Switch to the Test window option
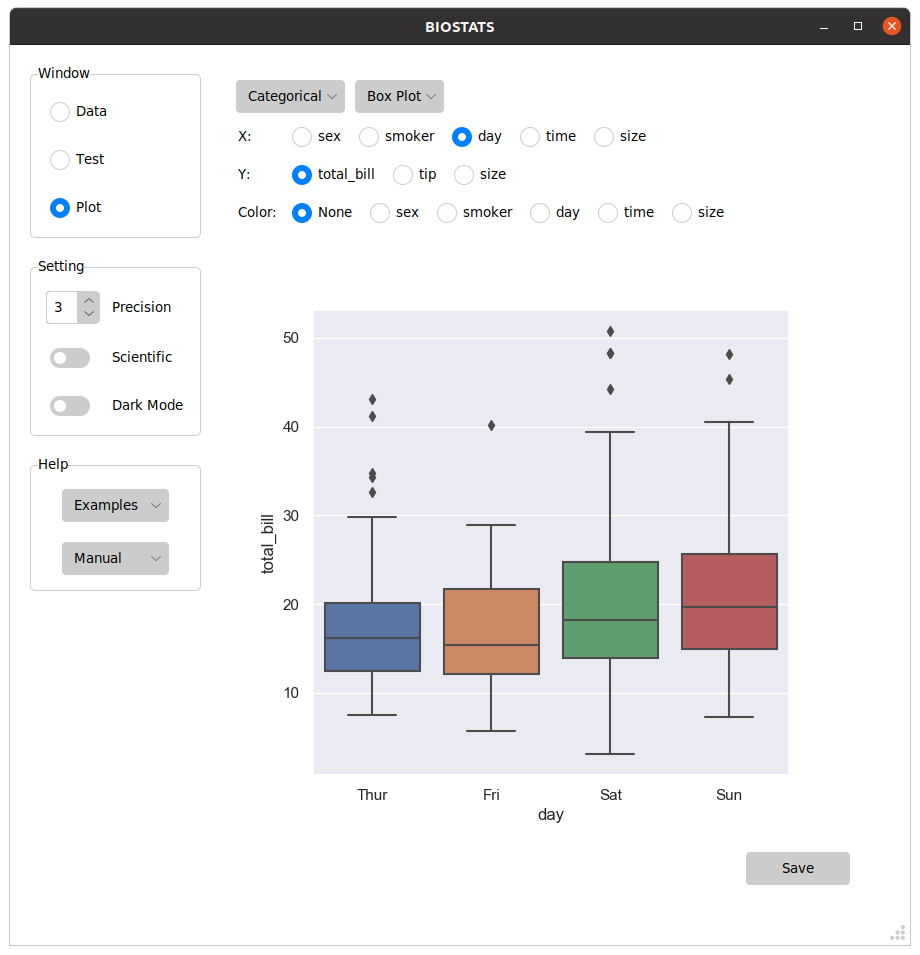 point(59,159)
